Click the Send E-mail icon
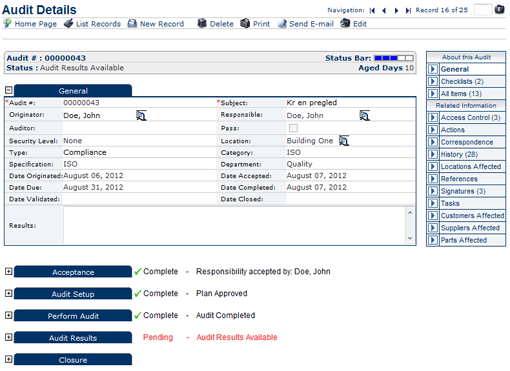 coord(282,24)
